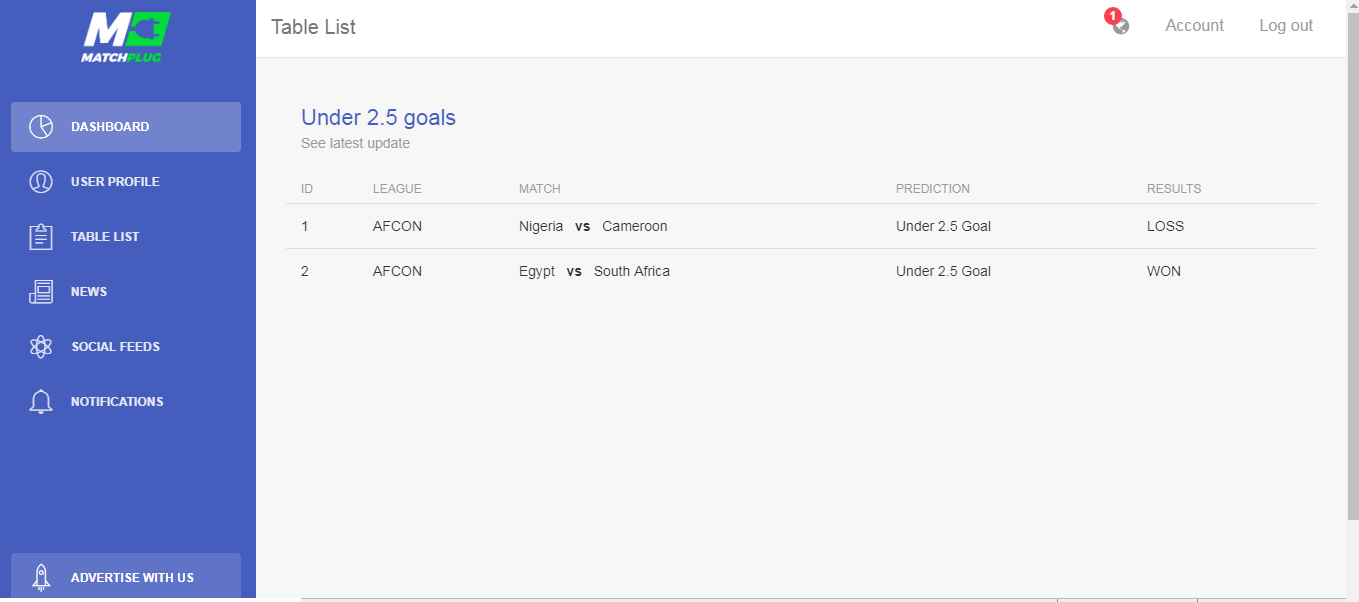Click the Notifications bell icon

click(x=41, y=402)
